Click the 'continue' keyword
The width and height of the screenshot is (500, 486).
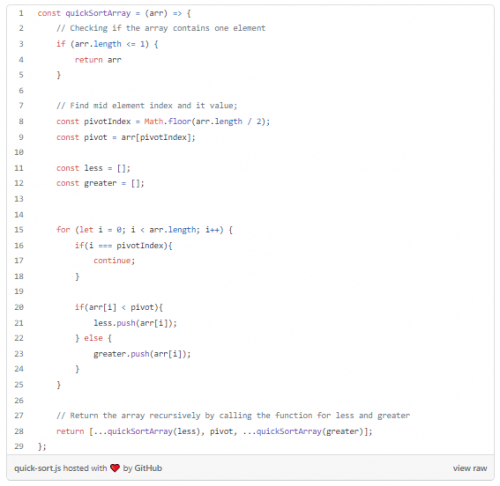112,261
